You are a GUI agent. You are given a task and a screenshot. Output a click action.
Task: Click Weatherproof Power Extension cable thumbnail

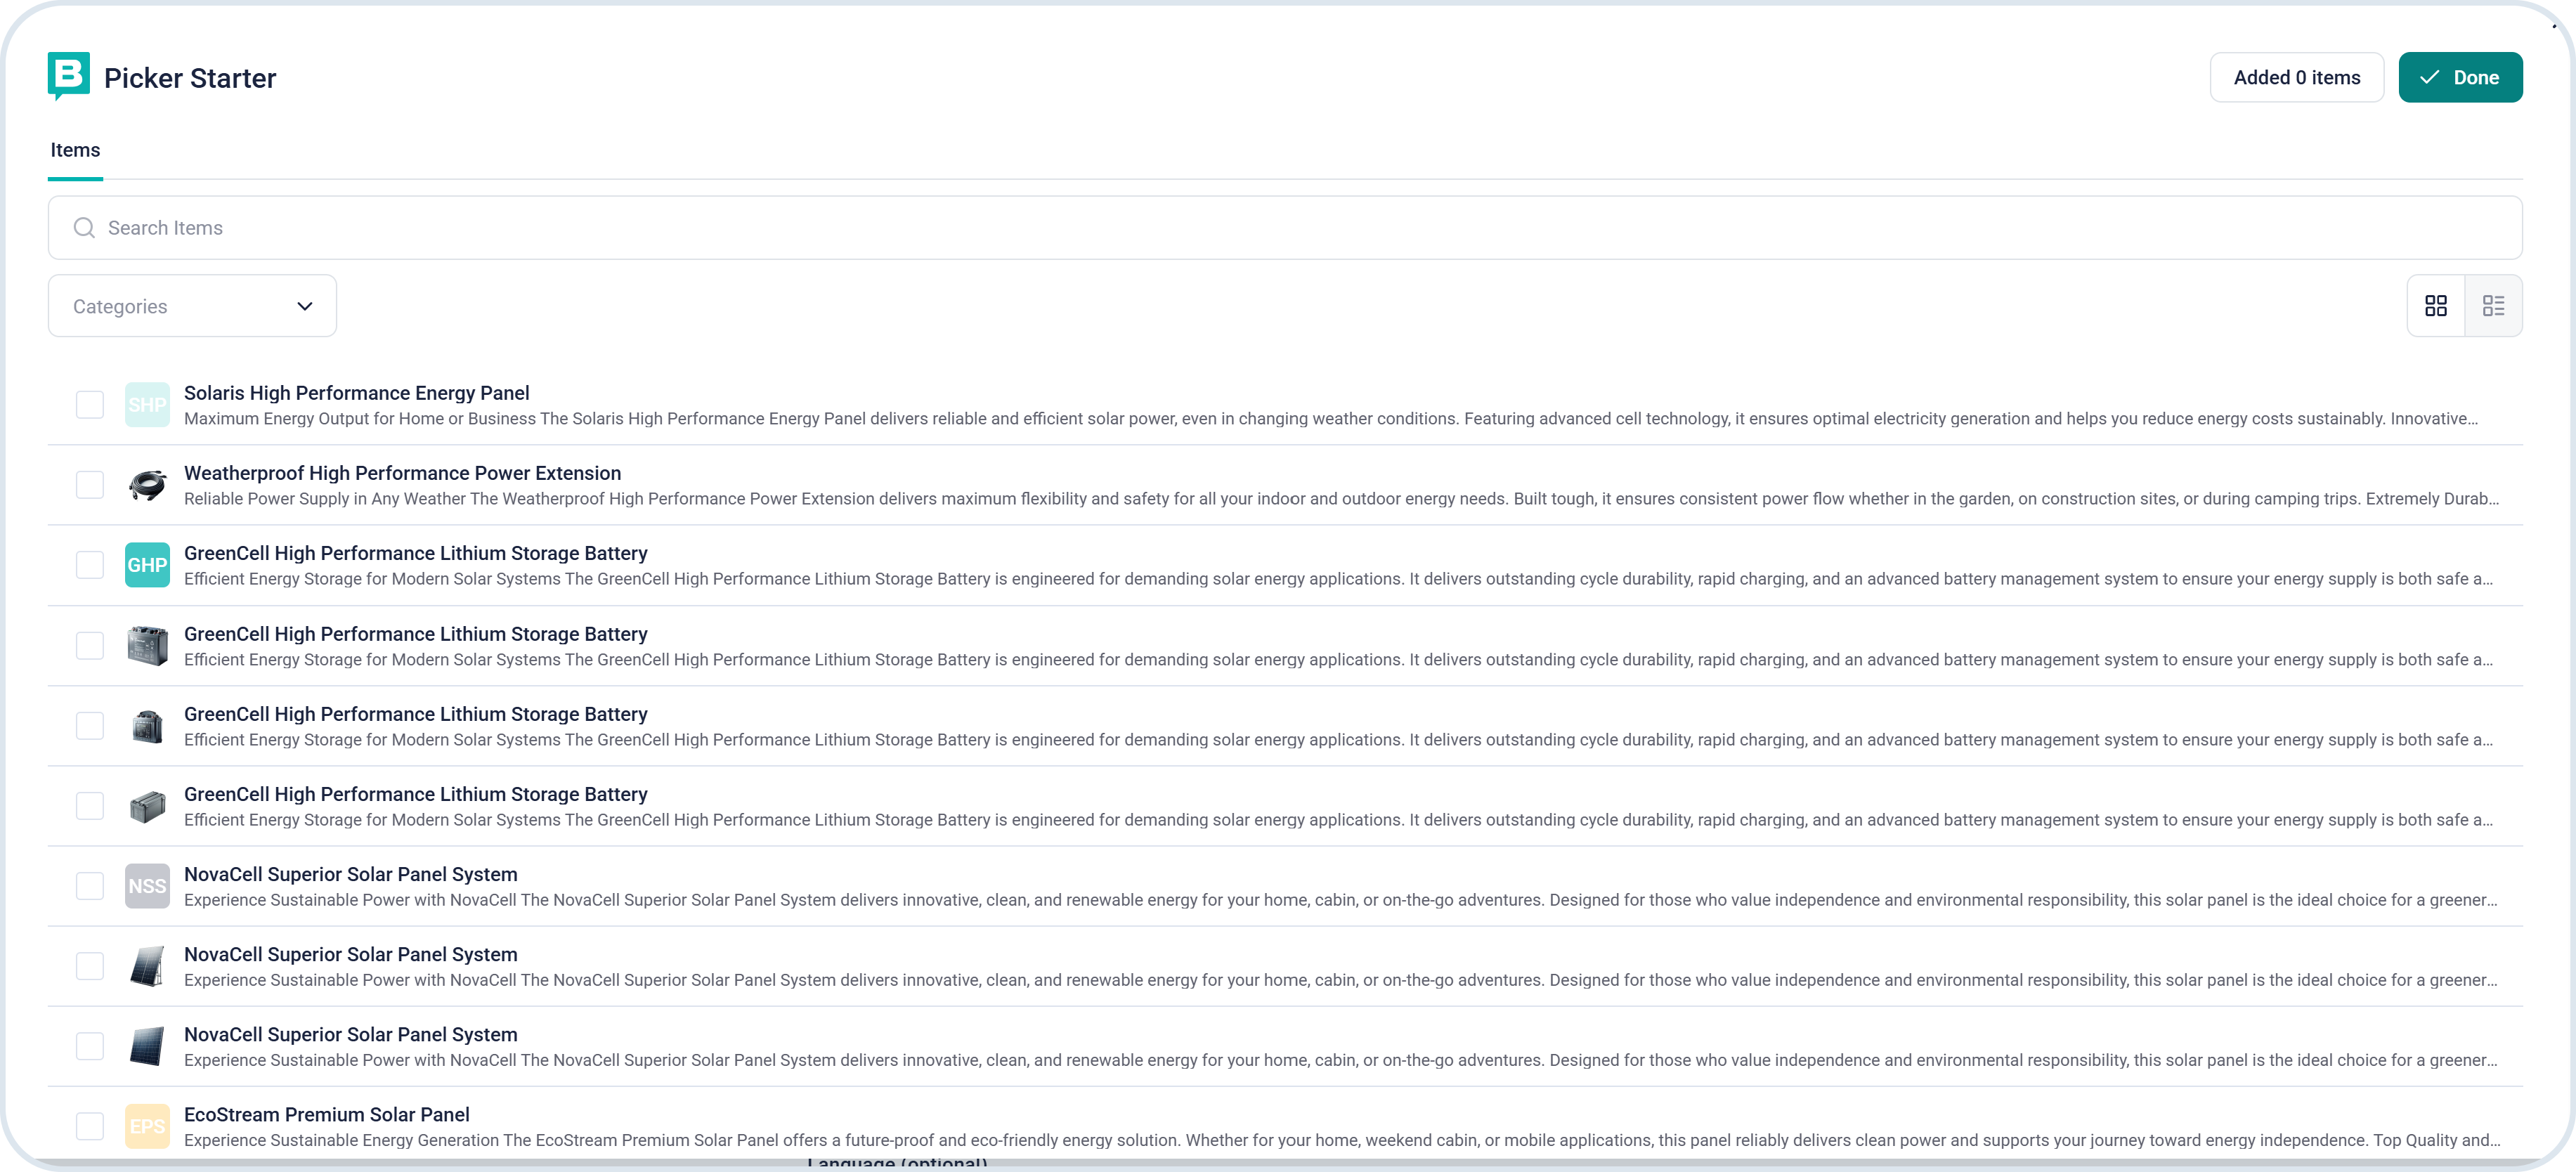coord(147,485)
